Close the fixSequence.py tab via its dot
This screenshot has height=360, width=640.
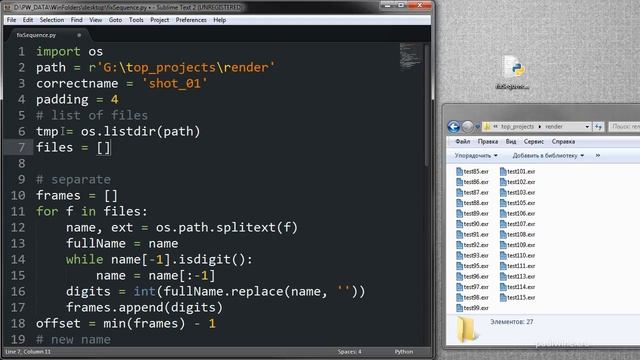click(79, 35)
